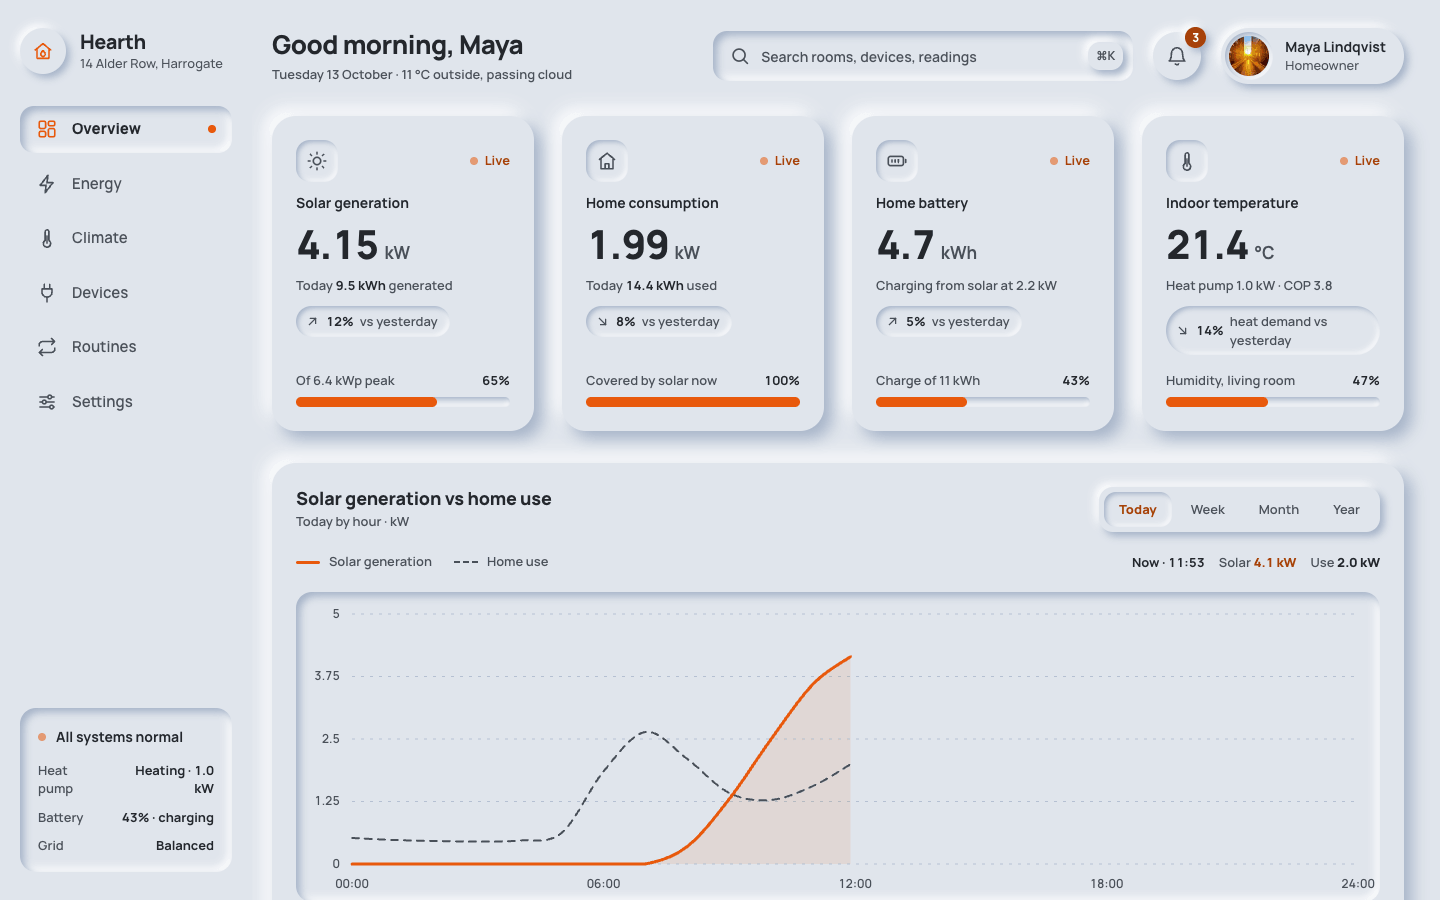Viewport: 1440px width, 900px height.
Task: Click the search magnifier icon
Action: [740, 56]
